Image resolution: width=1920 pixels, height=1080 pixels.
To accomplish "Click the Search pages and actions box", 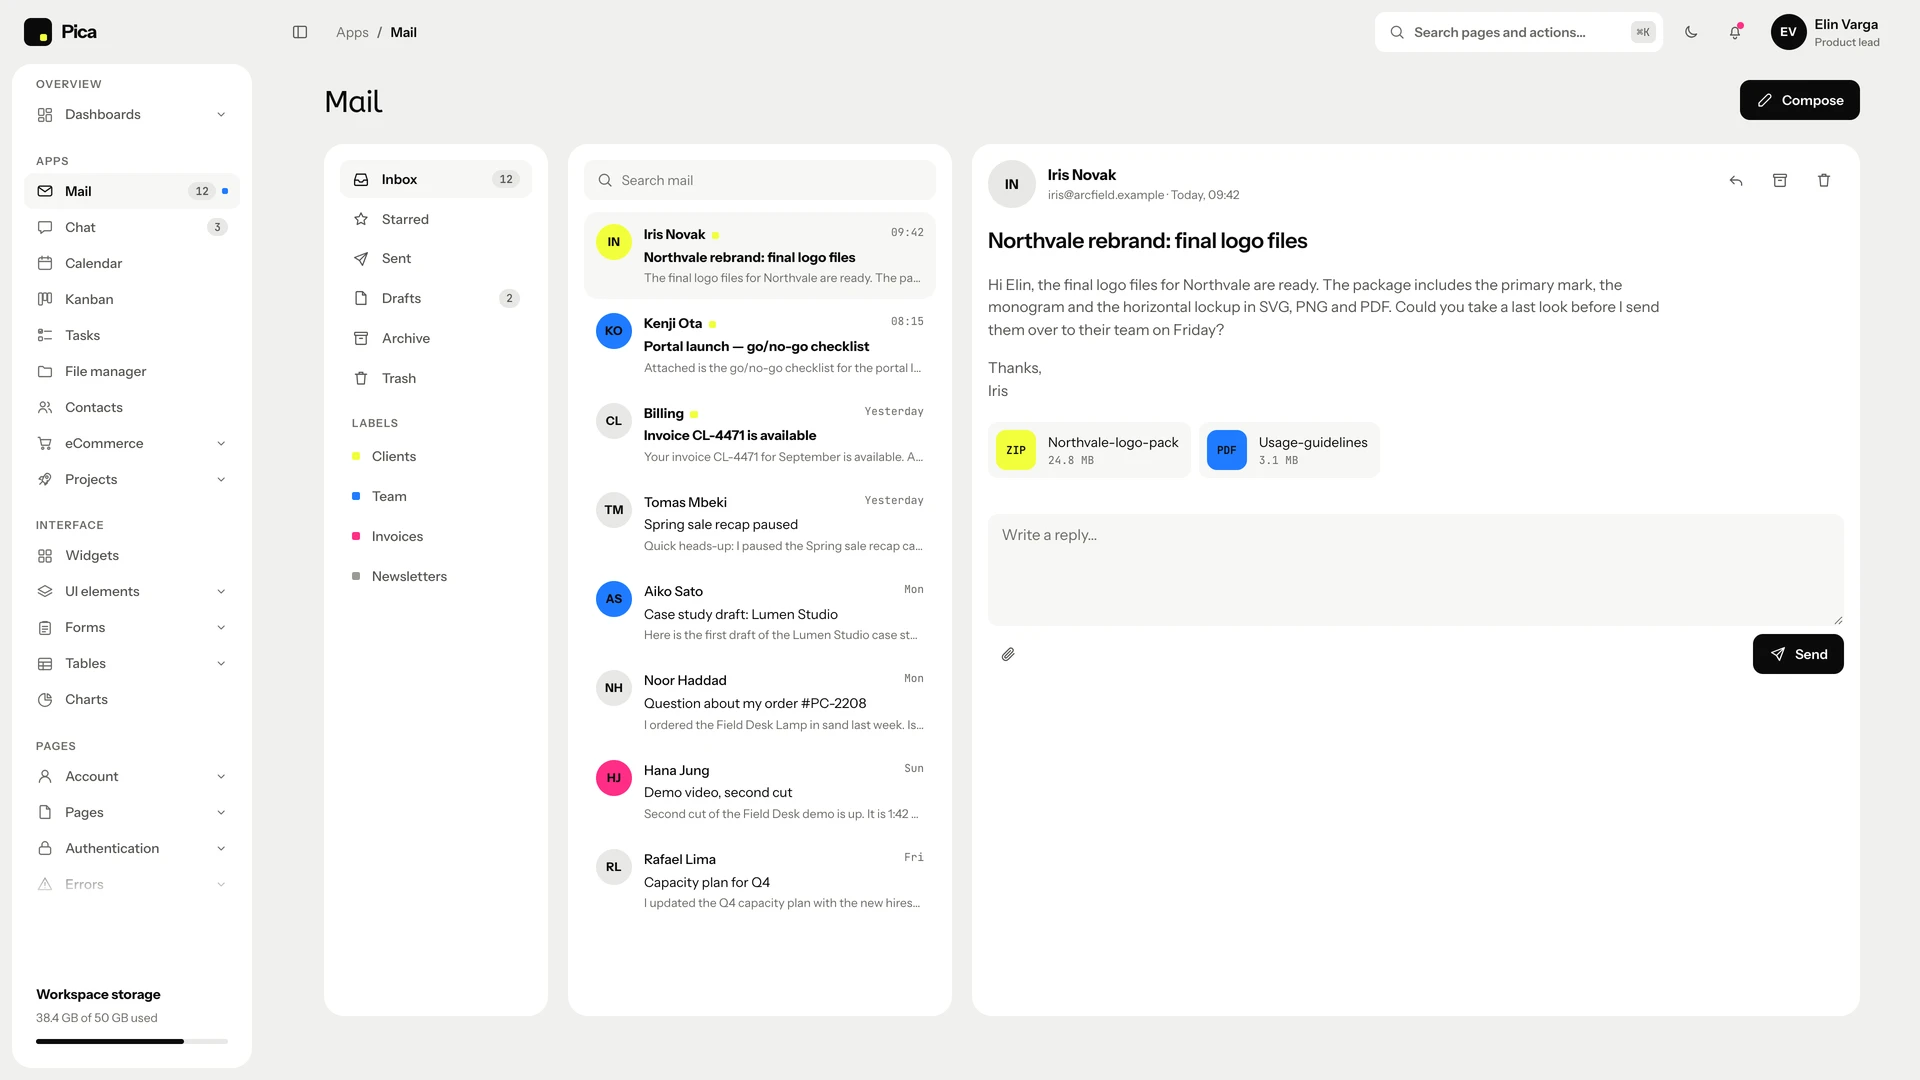I will [1518, 32].
